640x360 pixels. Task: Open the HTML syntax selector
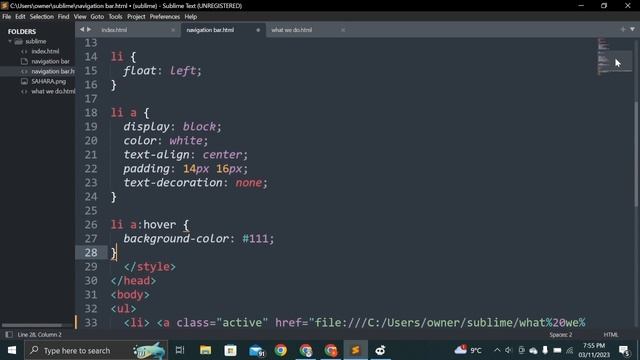611,335
